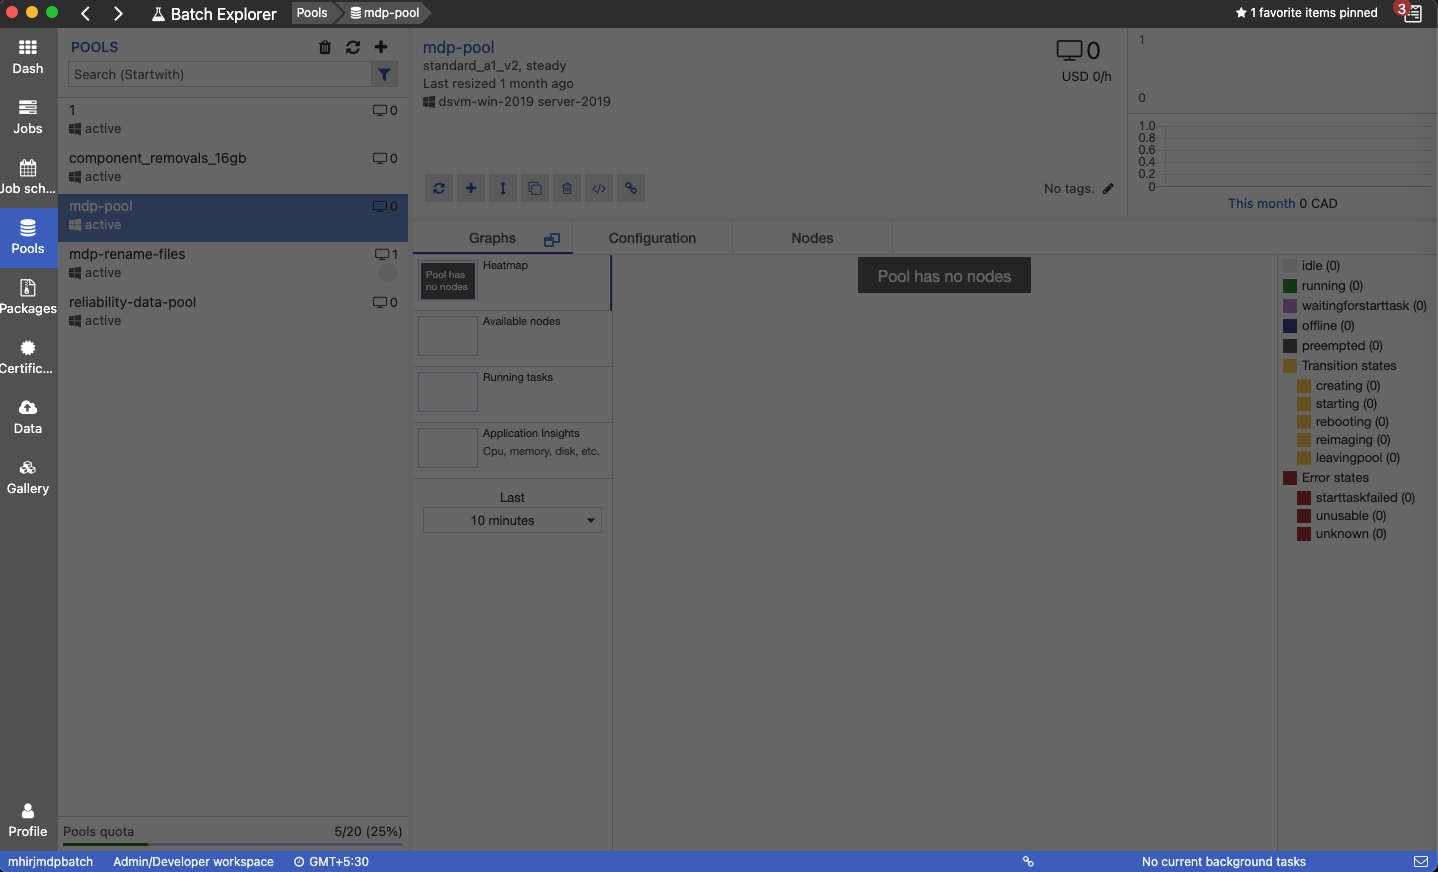Screen dimensions: 1438x872
Task: Refresh the mdp-pool details
Action: click(439, 188)
